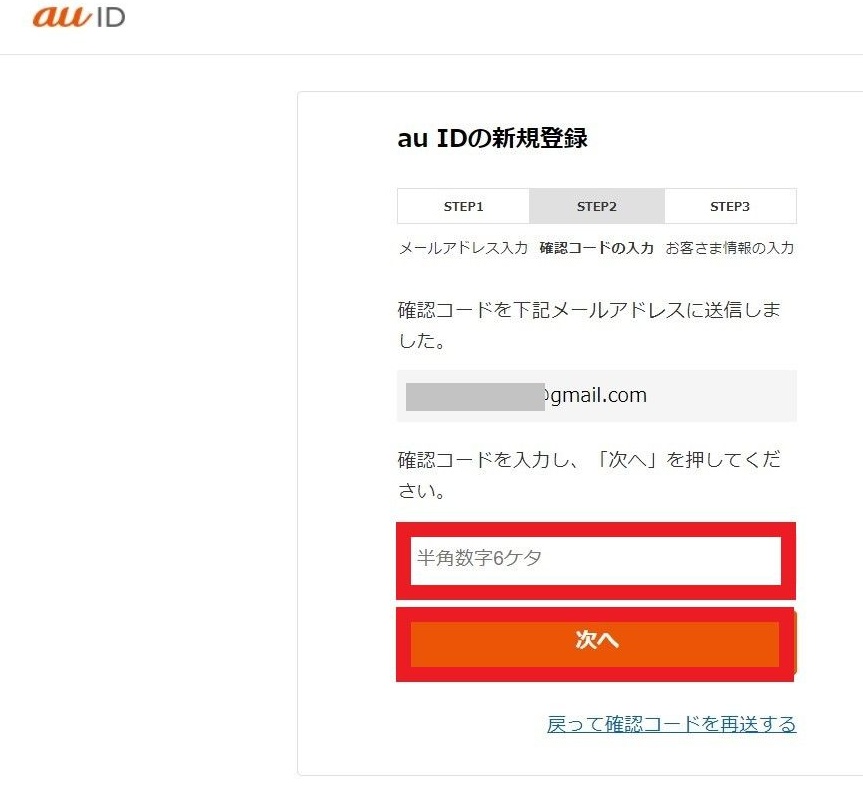863x809 pixels.
Task: Click the 確認コードを入力し instruction text
Action: coord(588,475)
